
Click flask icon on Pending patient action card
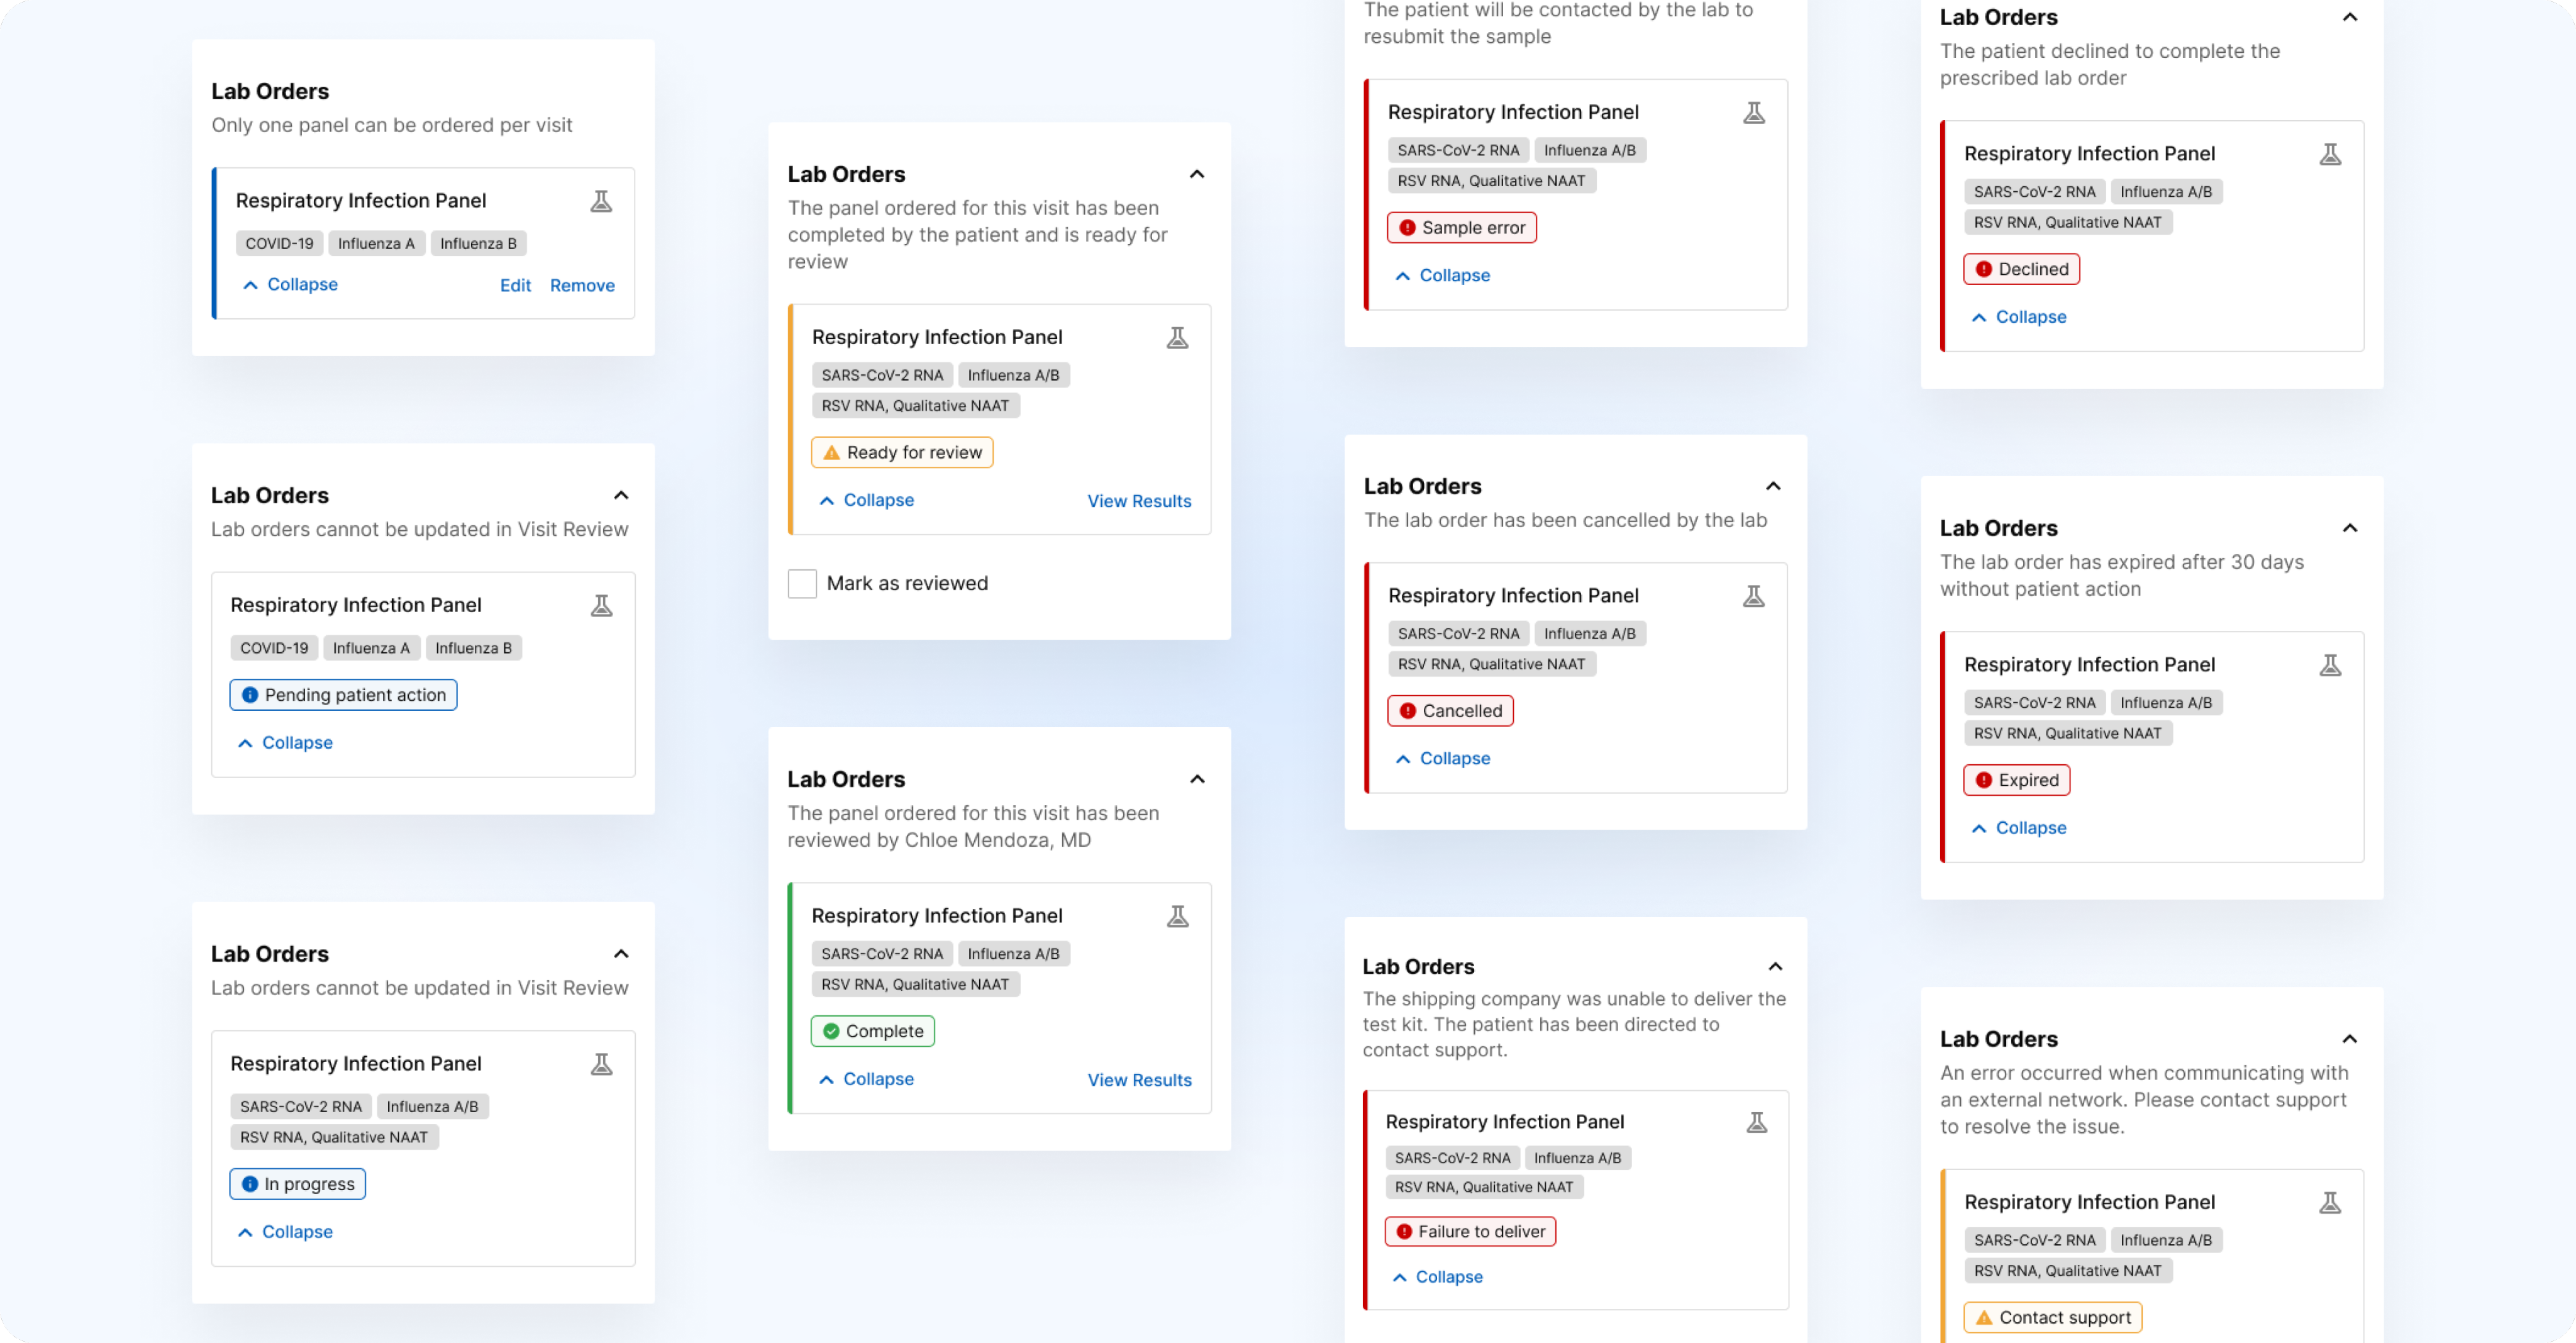(601, 605)
